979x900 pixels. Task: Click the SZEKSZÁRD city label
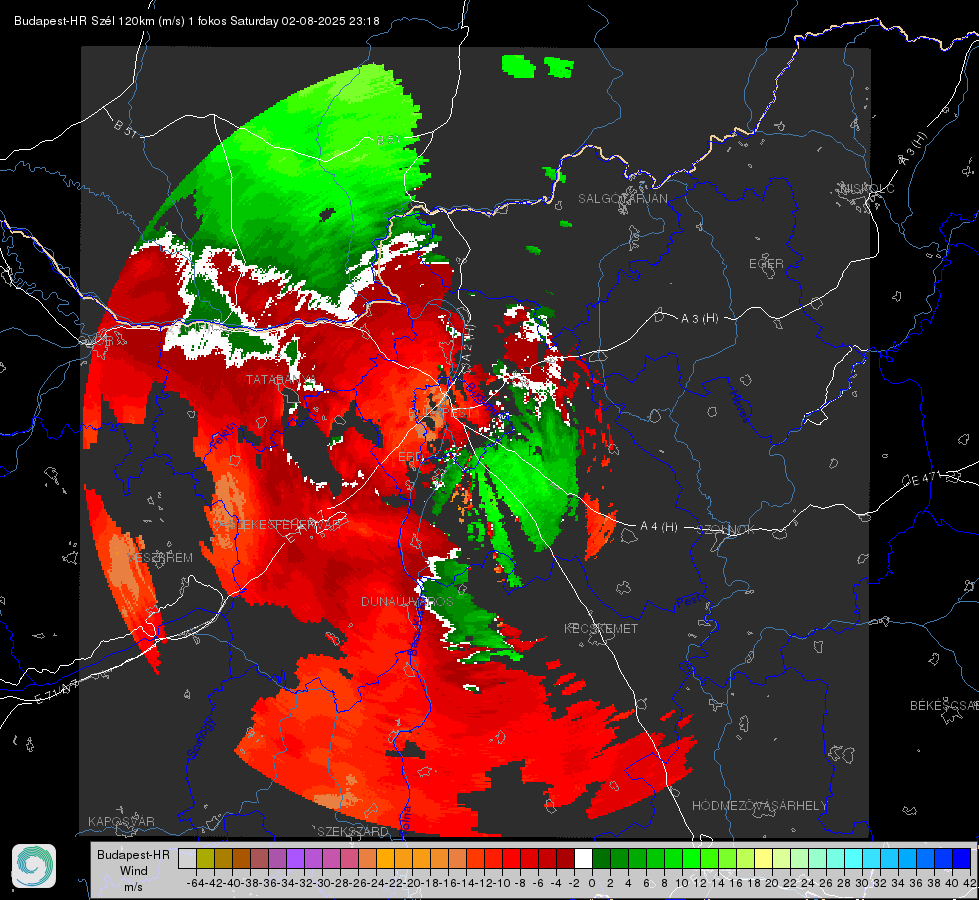[353, 831]
